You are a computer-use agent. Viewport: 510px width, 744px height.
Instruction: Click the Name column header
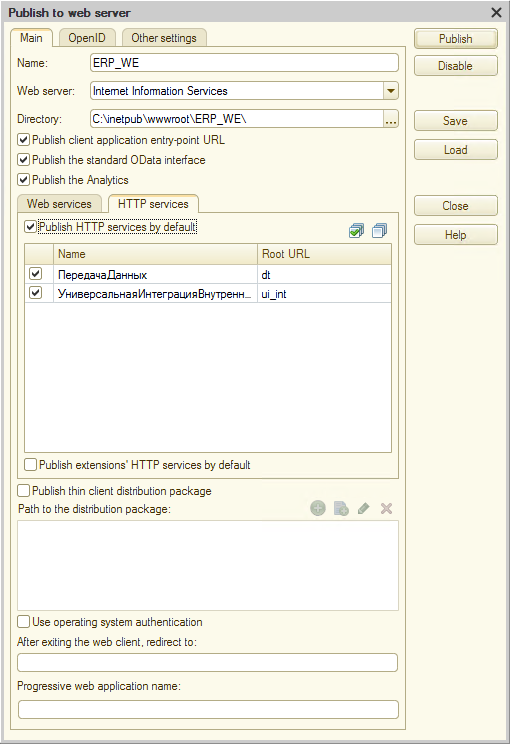pos(155,254)
